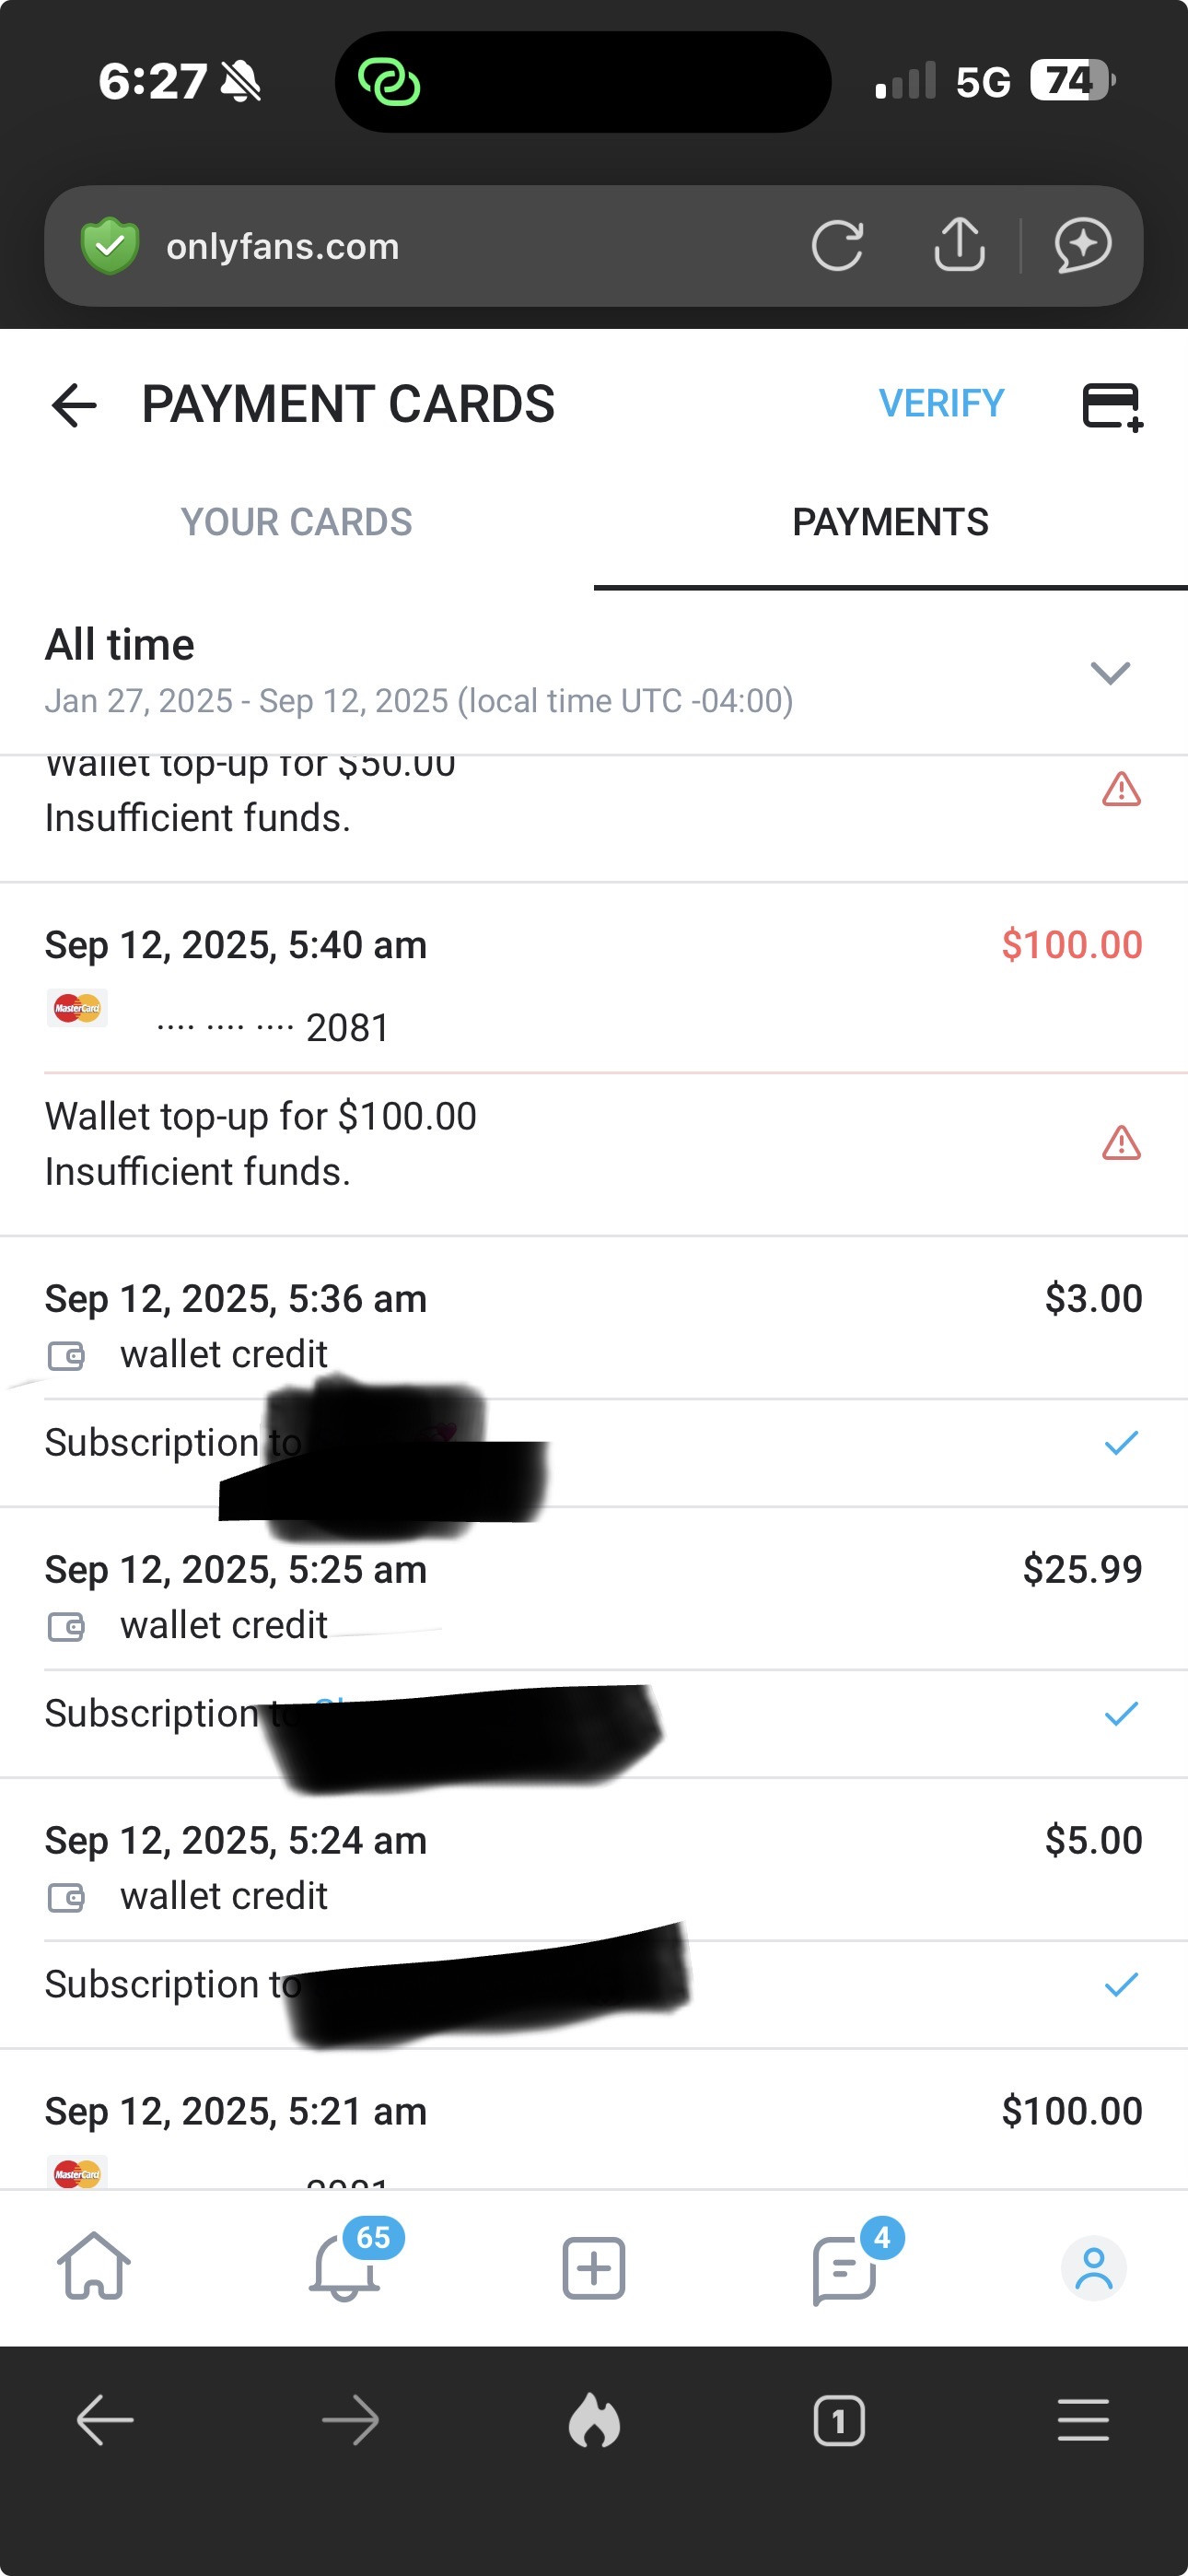Tap the back arrow beside Payment Cards
The width and height of the screenshot is (1188, 2576).
pos(74,405)
